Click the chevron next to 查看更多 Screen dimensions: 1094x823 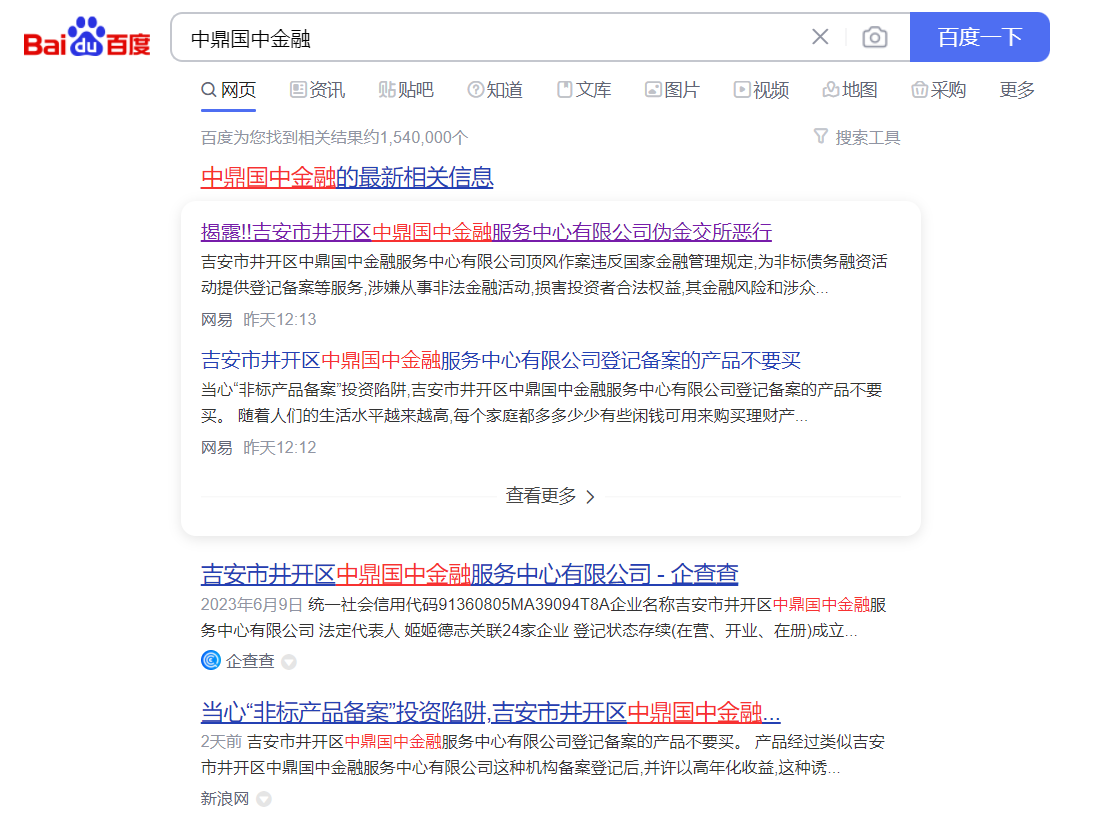pos(590,497)
